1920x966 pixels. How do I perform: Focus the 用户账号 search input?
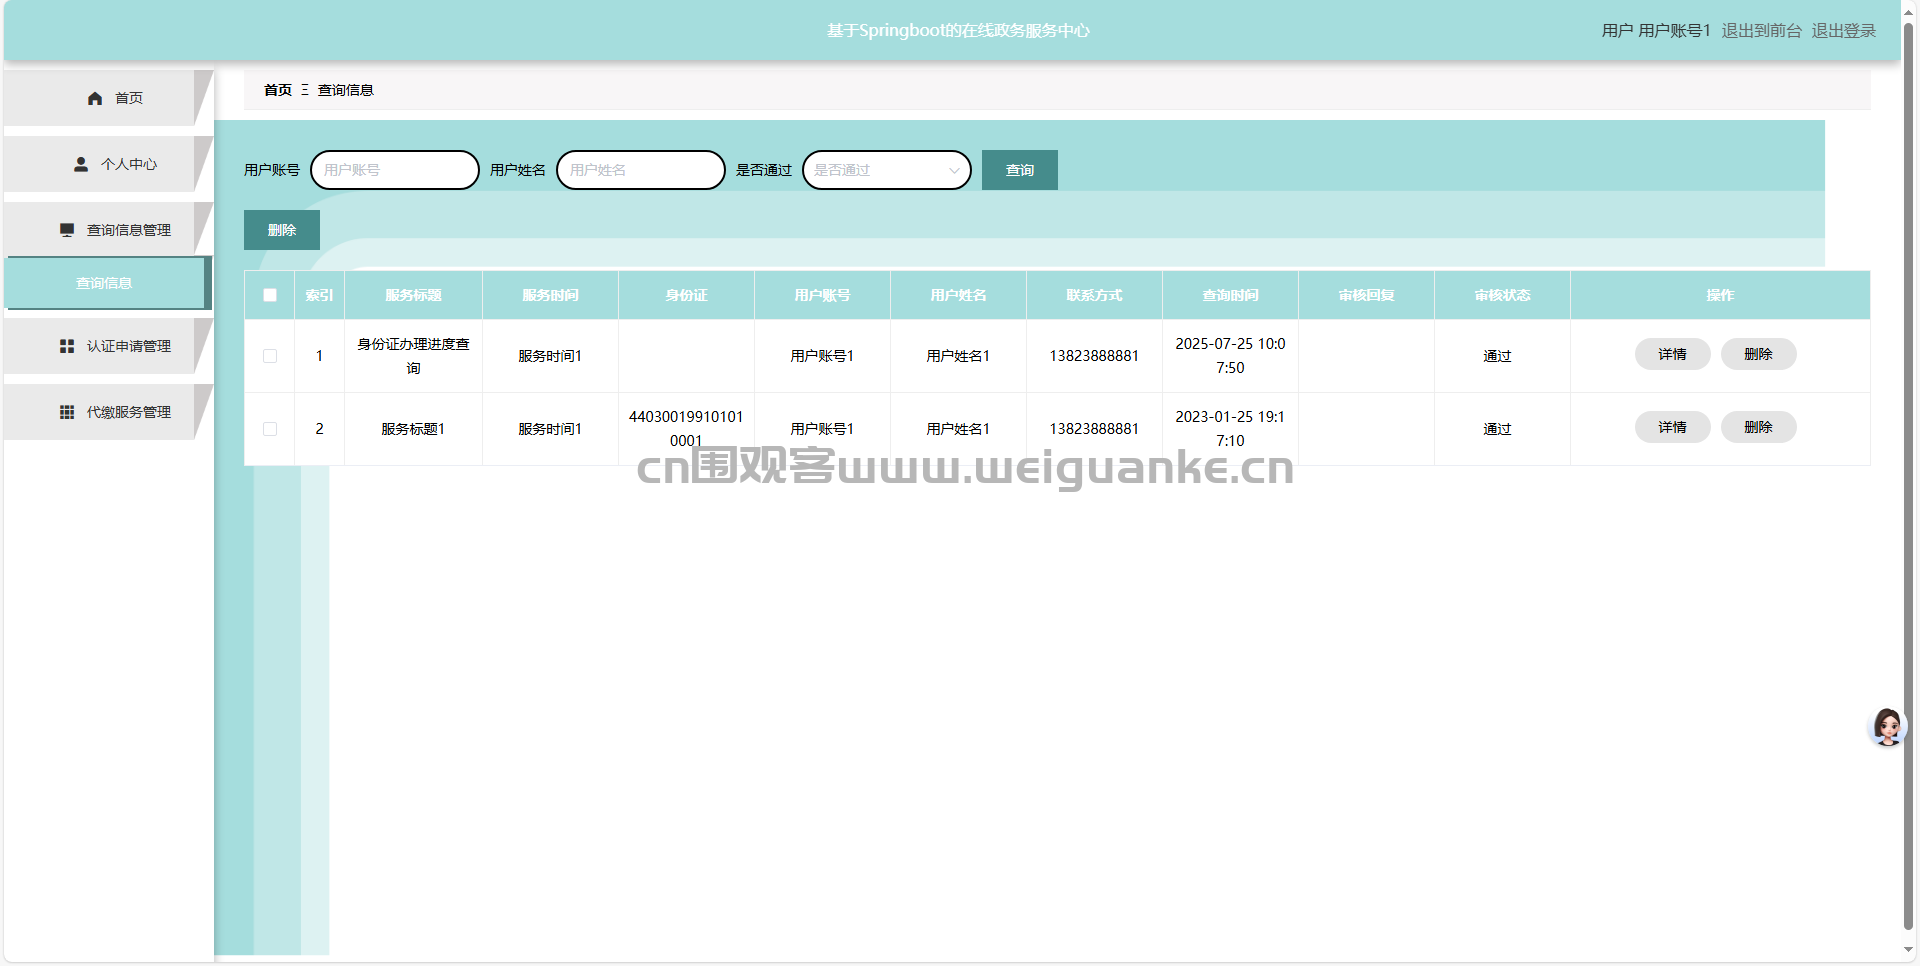click(x=395, y=170)
